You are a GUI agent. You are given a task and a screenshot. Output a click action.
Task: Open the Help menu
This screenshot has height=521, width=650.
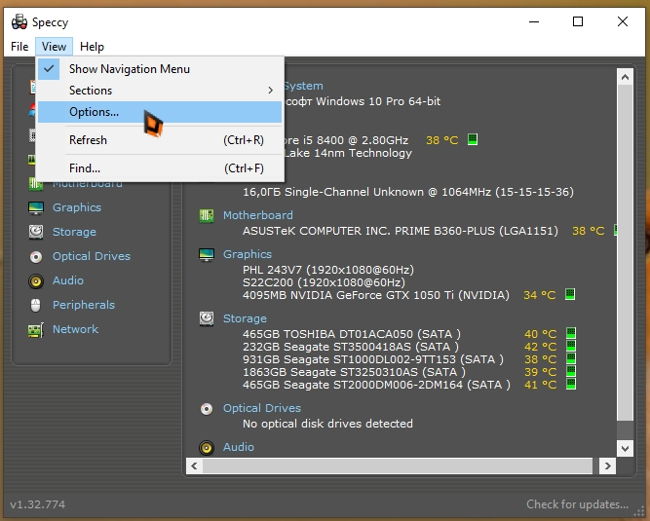92,46
